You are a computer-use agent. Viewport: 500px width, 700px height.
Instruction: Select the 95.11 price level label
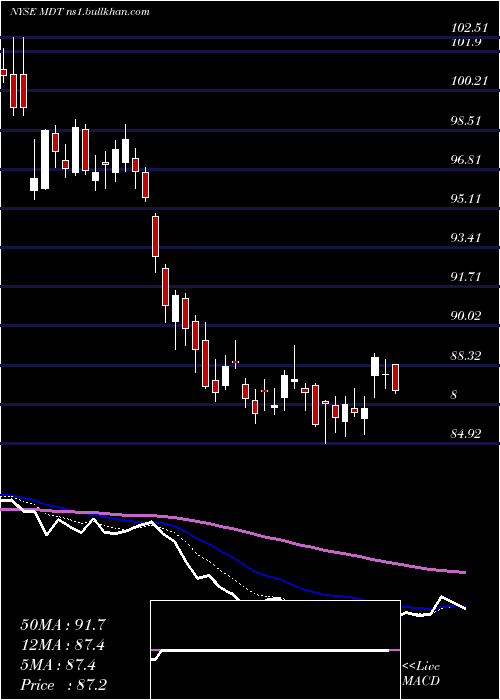pyautogui.click(x=468, y=199)
